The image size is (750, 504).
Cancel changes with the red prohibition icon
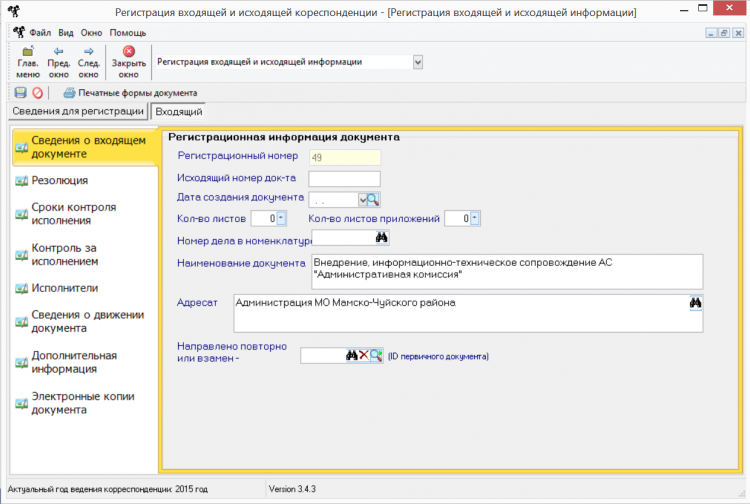(x=37, y=93)
